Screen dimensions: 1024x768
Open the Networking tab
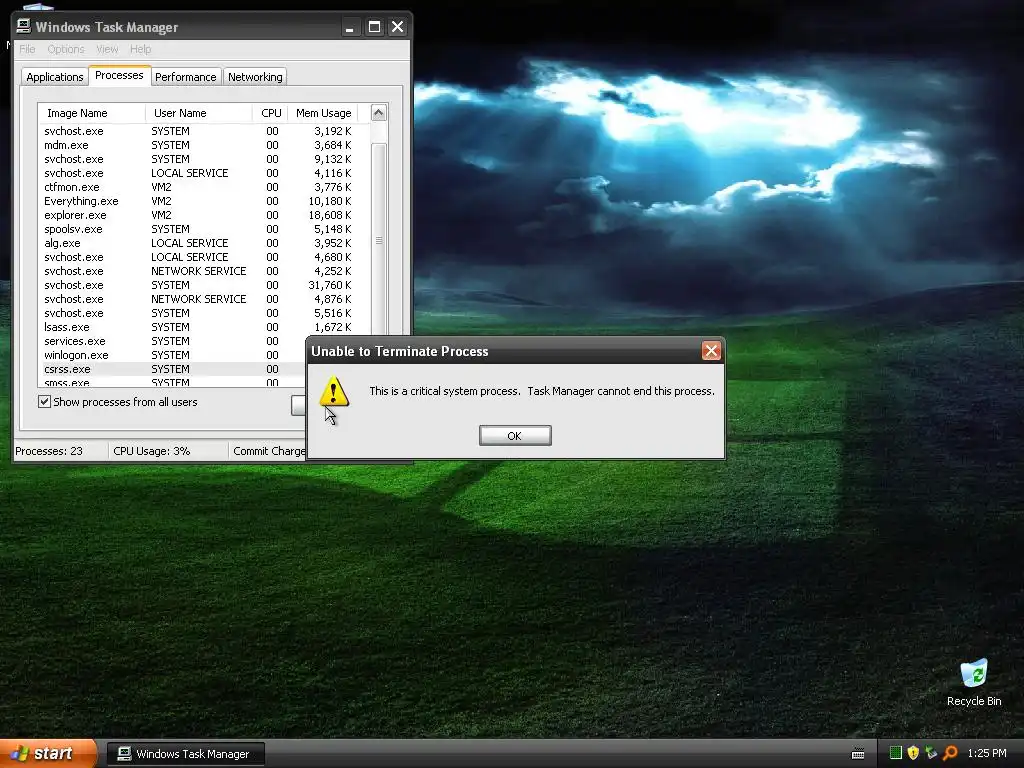pyautogui.click(x=255, y=77)
